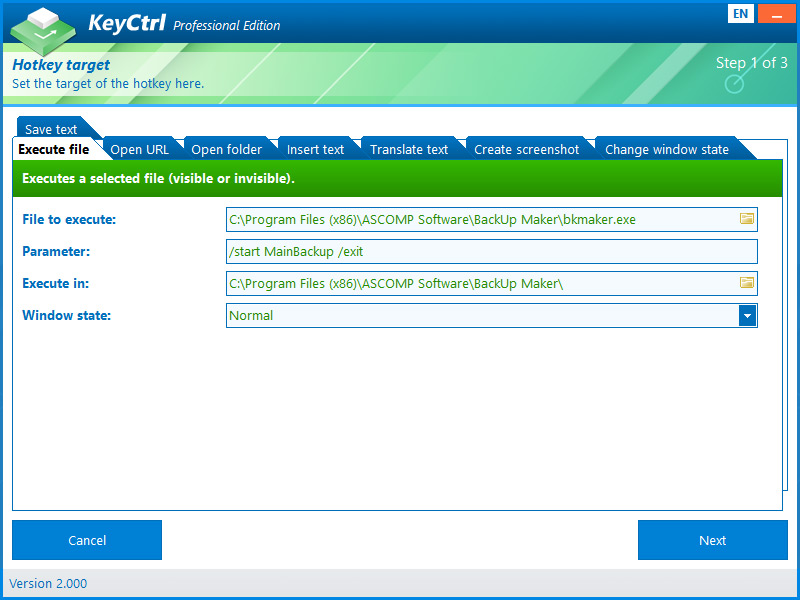Select the Change window state tab
The width and height of the screenshot is (800, 600).
click(667, 149)
